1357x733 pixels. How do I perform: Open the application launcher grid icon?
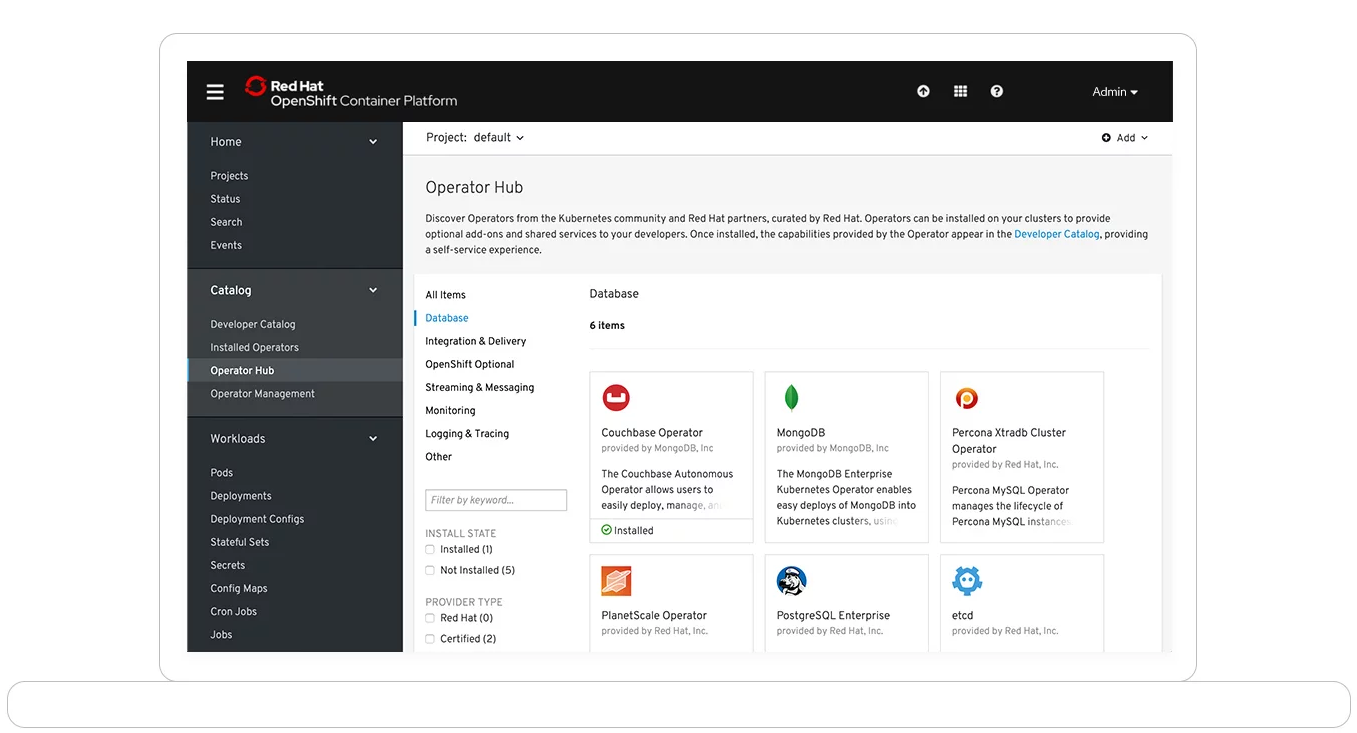pos(960,91)
